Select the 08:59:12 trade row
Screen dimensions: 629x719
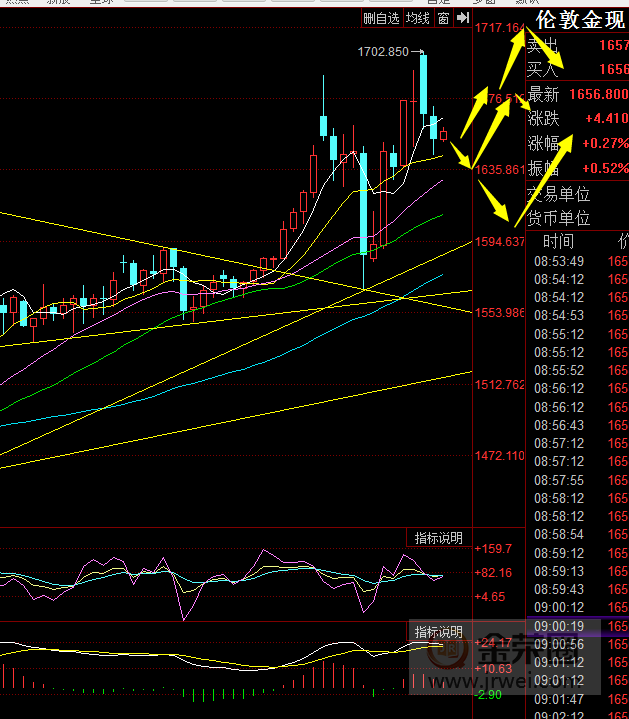point(578,553)
